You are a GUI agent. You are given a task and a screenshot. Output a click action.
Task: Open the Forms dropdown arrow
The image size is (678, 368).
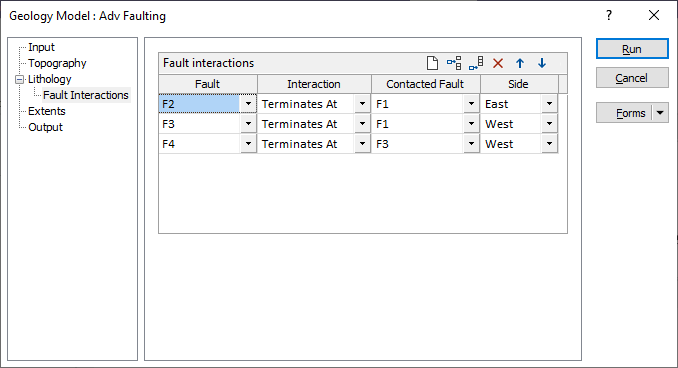(x=660, y=113)
